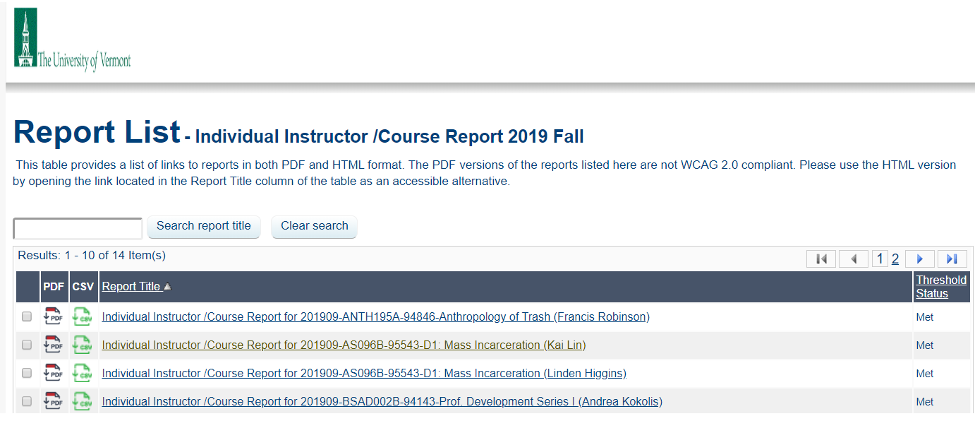The image size is (977, 422).
Task: Sort by Report Title column header
Action: pyautogui.click(x=131, y=287)
